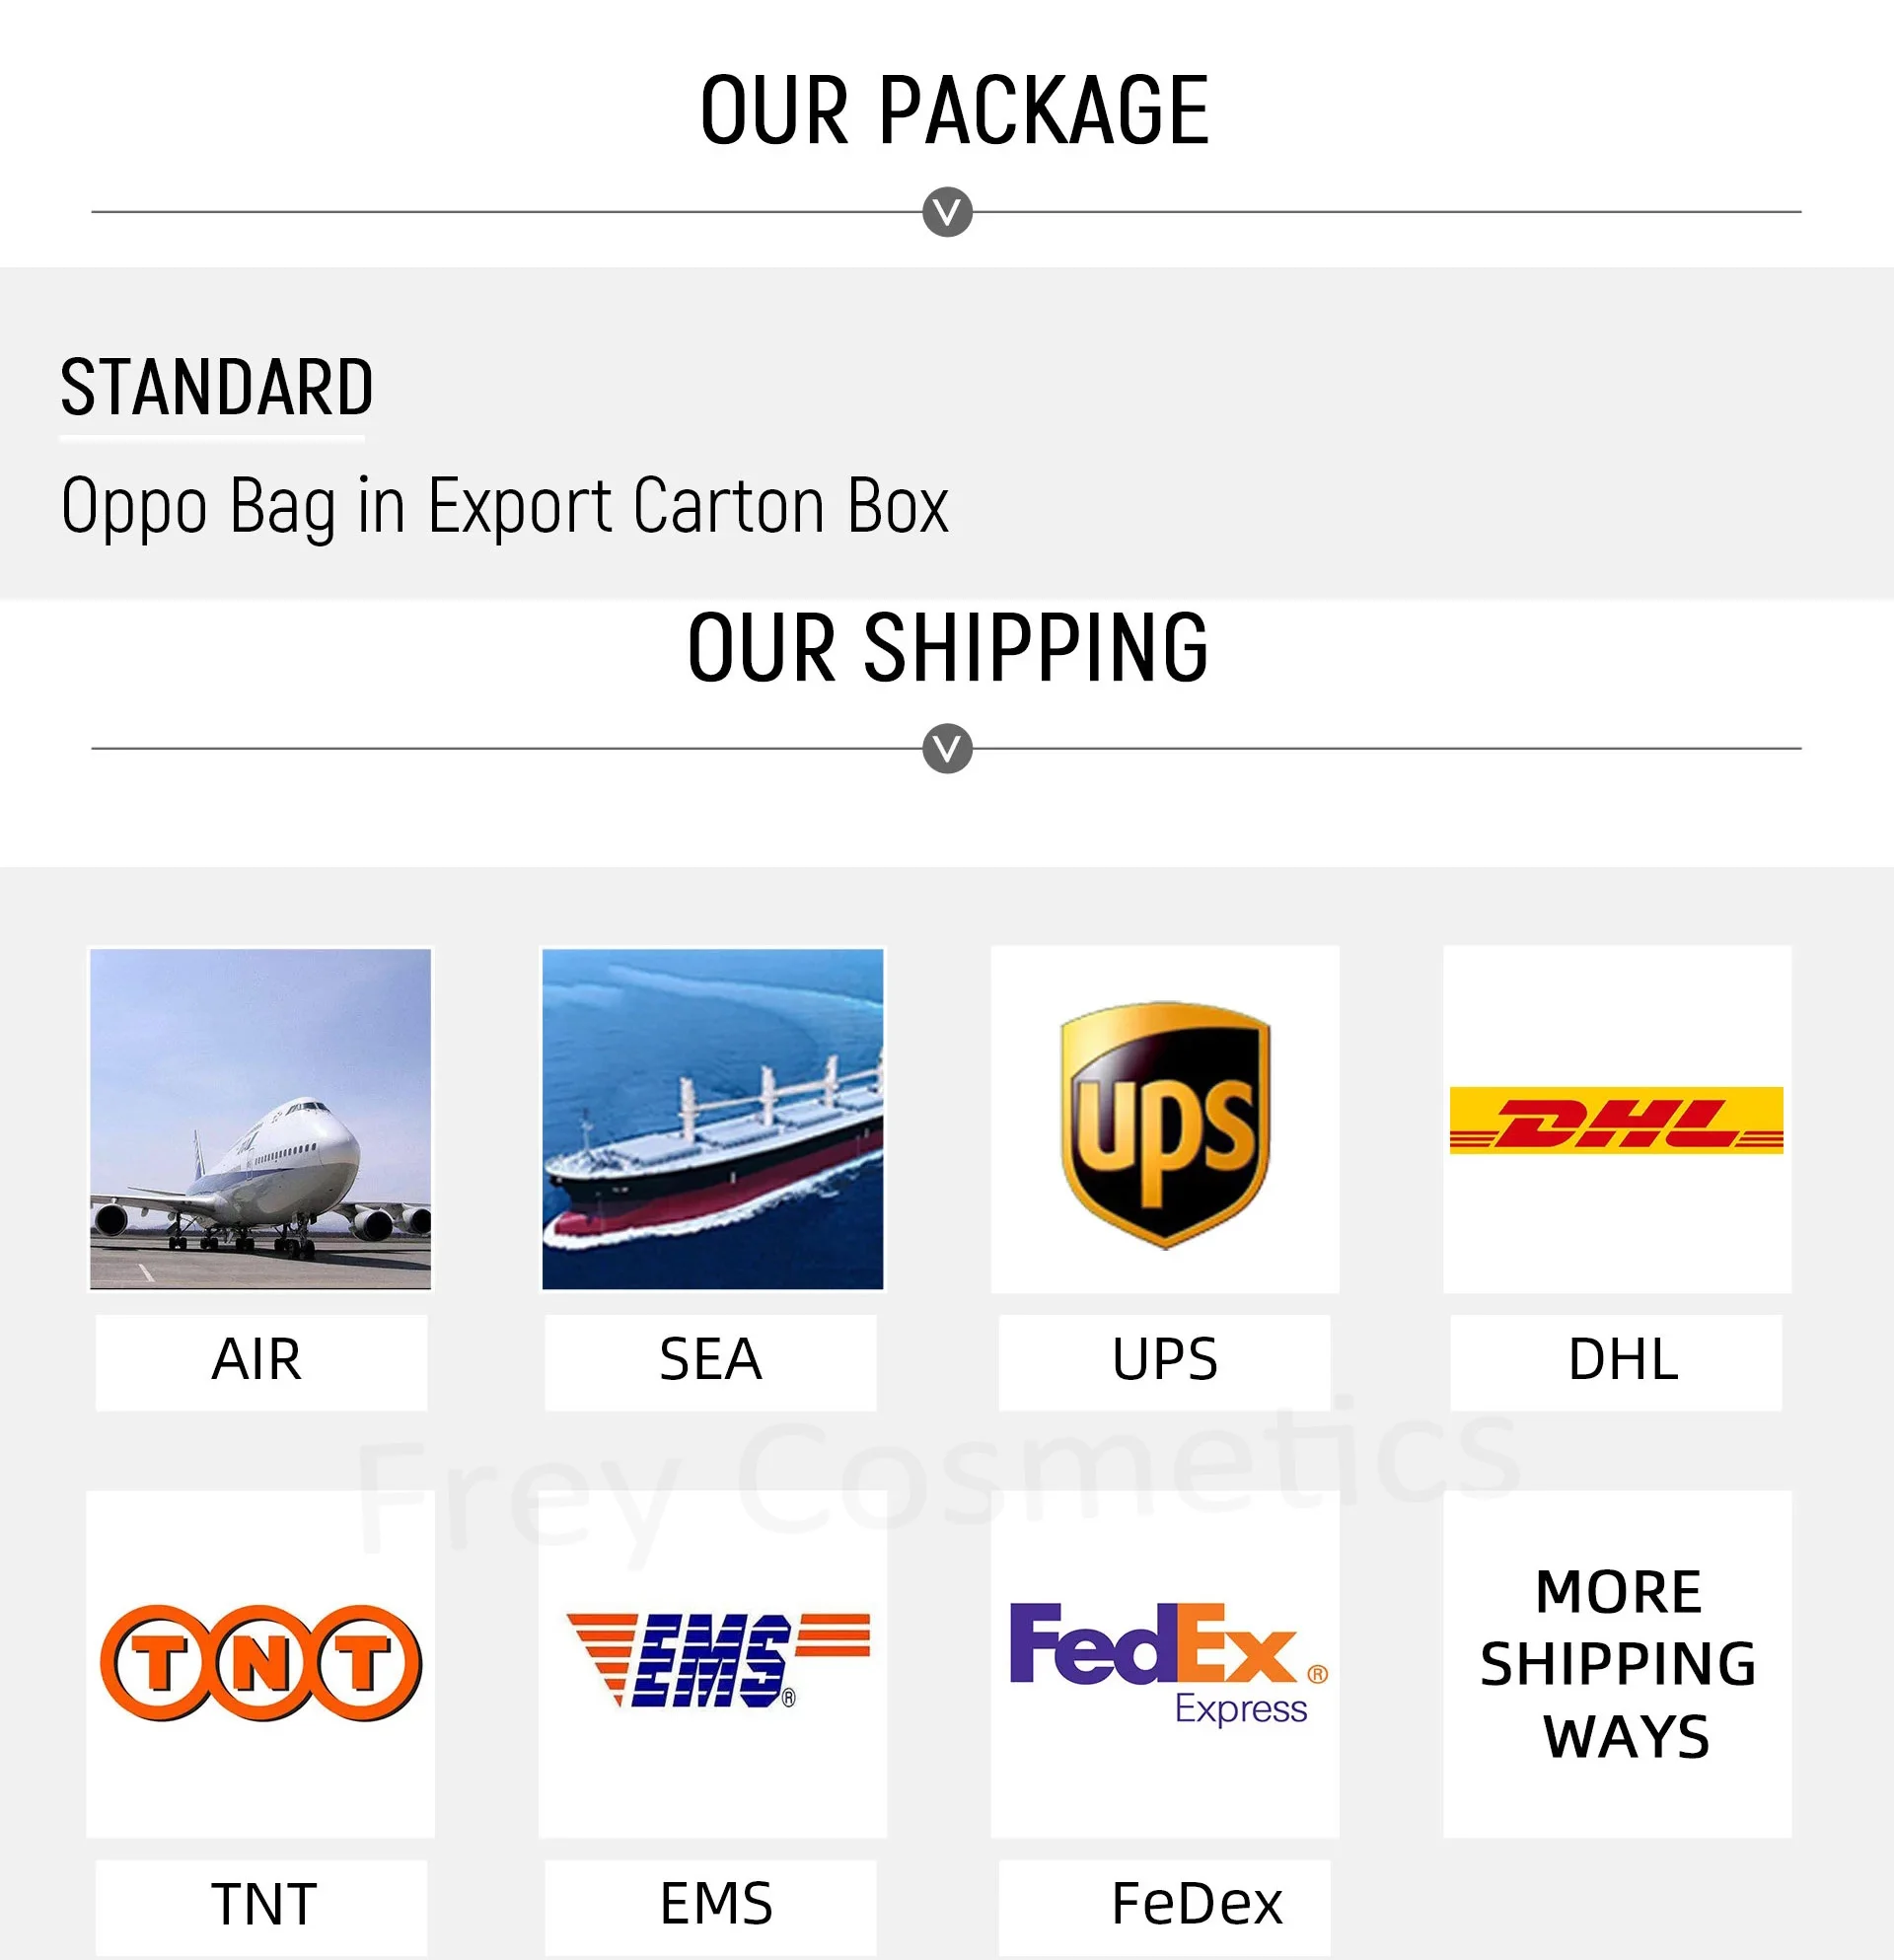Select the FeDex text label
Screen dimensions: 1894x1960
pyautogui.click(x=1196, y=1904)
